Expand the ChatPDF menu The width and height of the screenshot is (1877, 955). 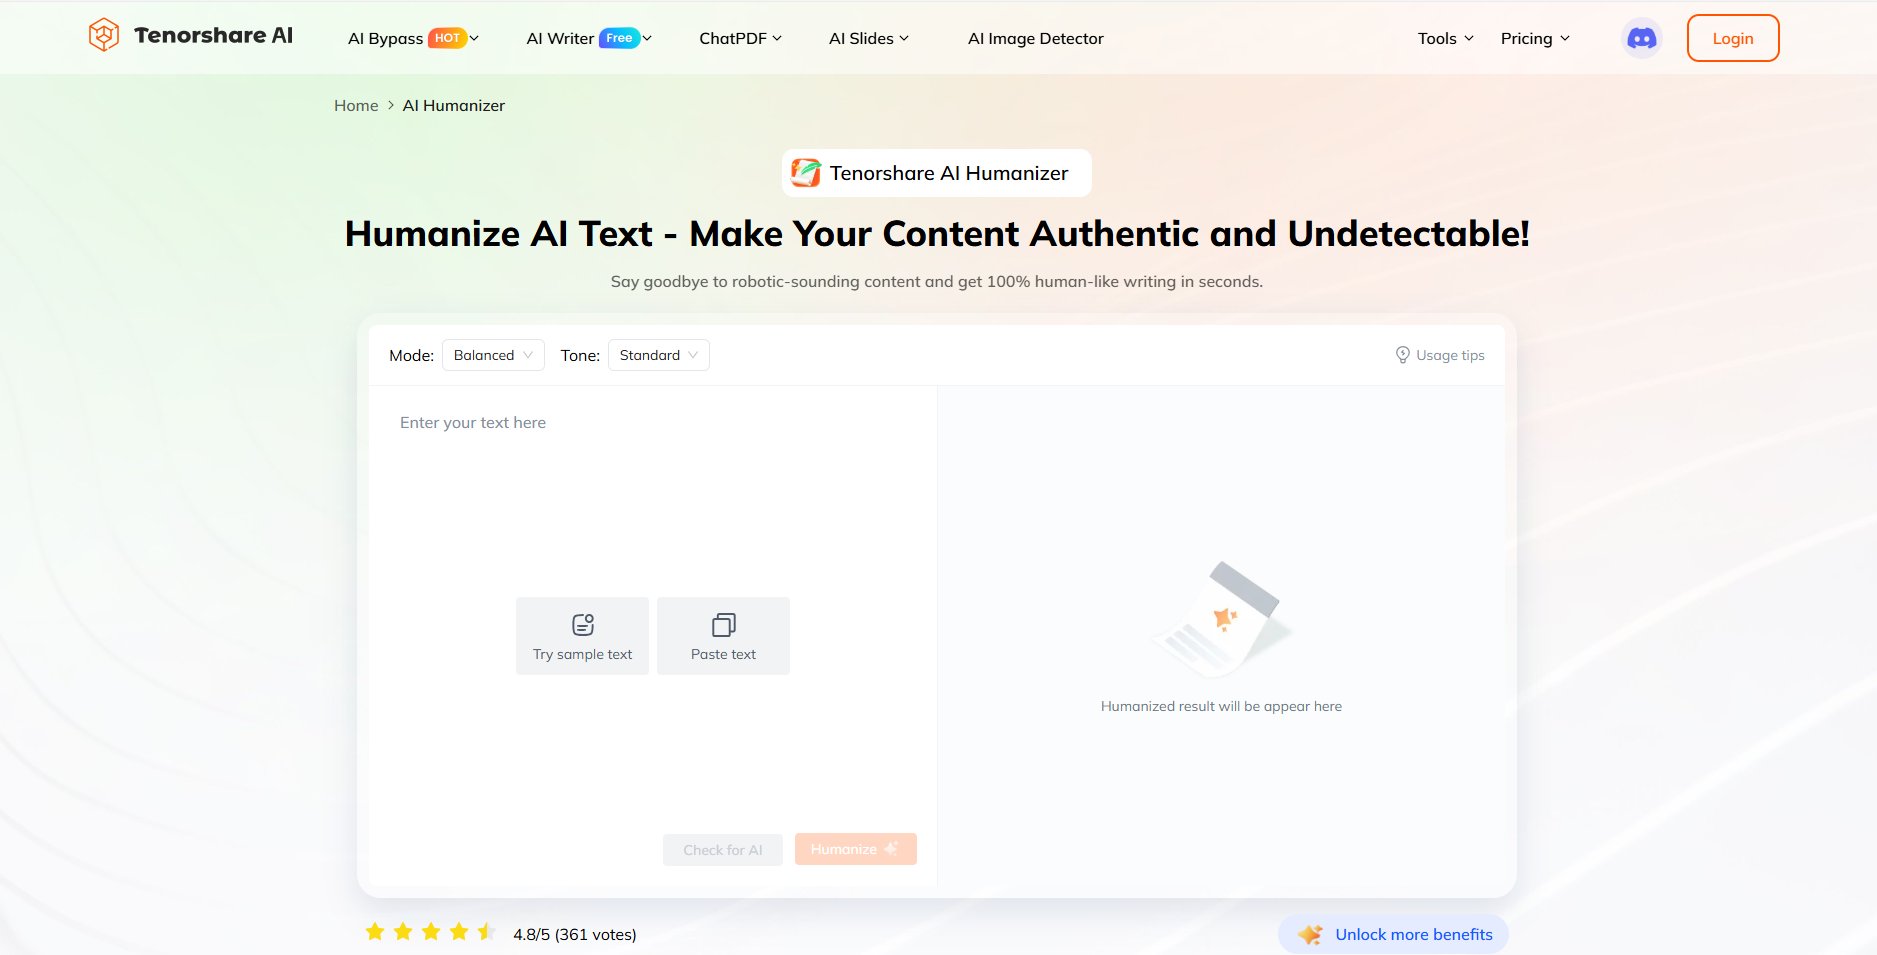(740, 39)
